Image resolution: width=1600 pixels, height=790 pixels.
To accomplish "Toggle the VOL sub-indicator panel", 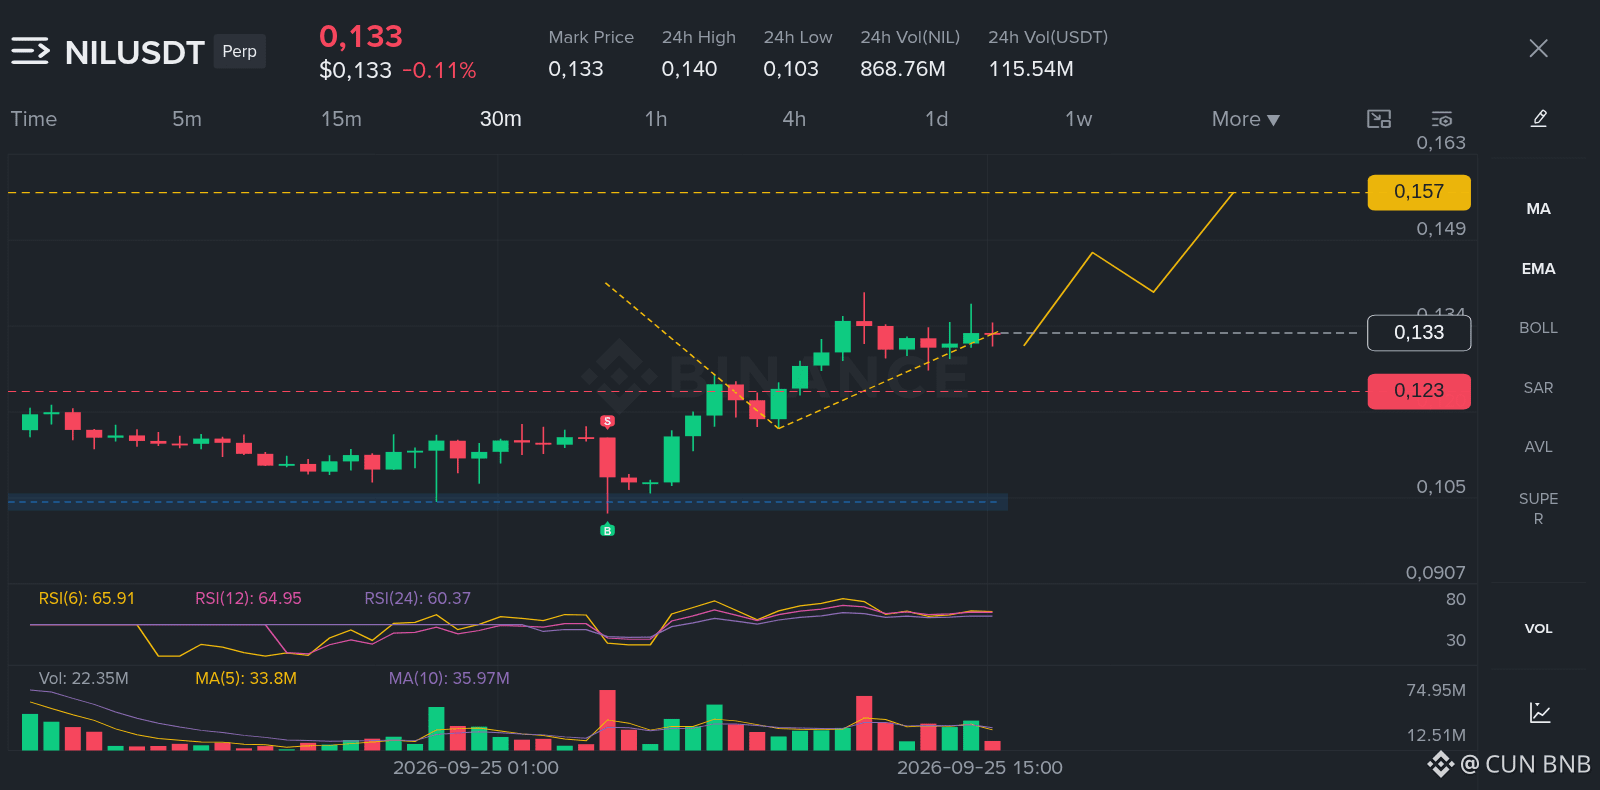I will tap(1538, 629).
